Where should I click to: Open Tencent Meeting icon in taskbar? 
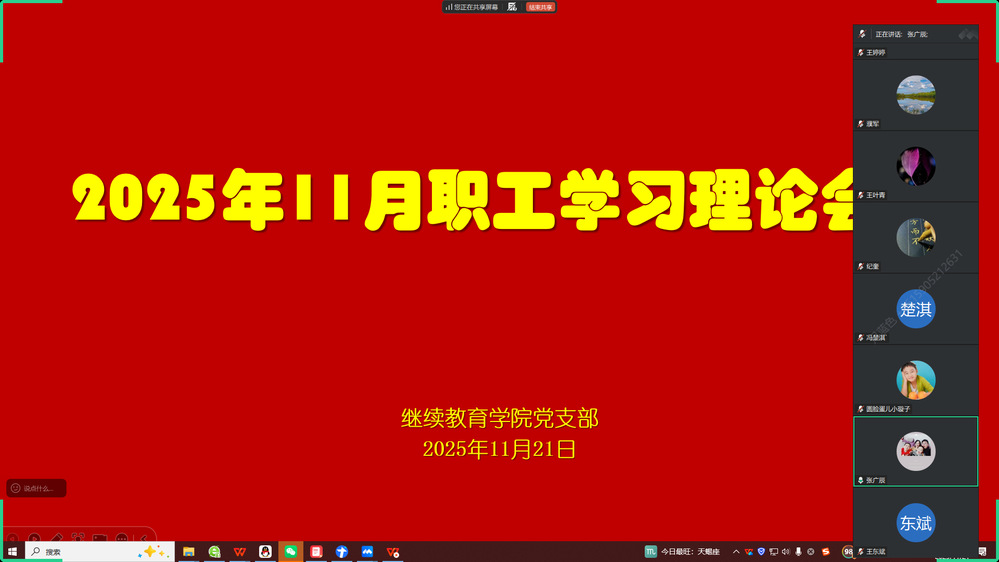(x=367, y=551)
